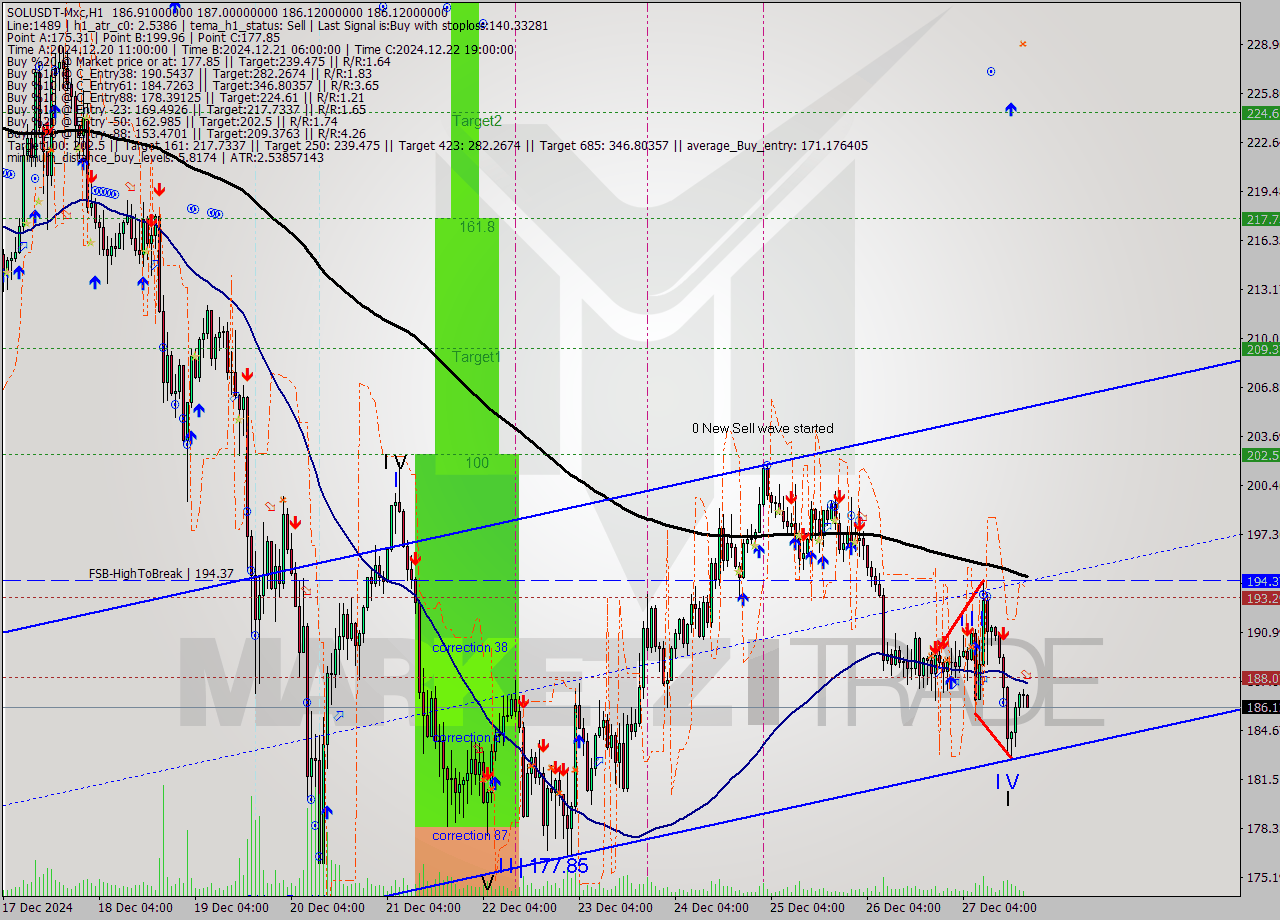This screenshot has height=920, width=1280.
Task: Select the 161.8 Fibonacci level label
Action: pyautogui.click(x=477, y=227)
